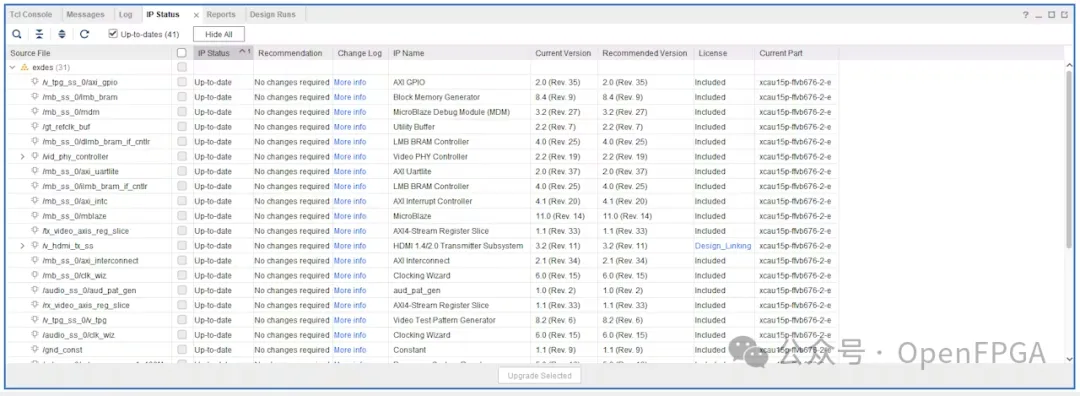Close the IP Status tab

click(196, 15)
